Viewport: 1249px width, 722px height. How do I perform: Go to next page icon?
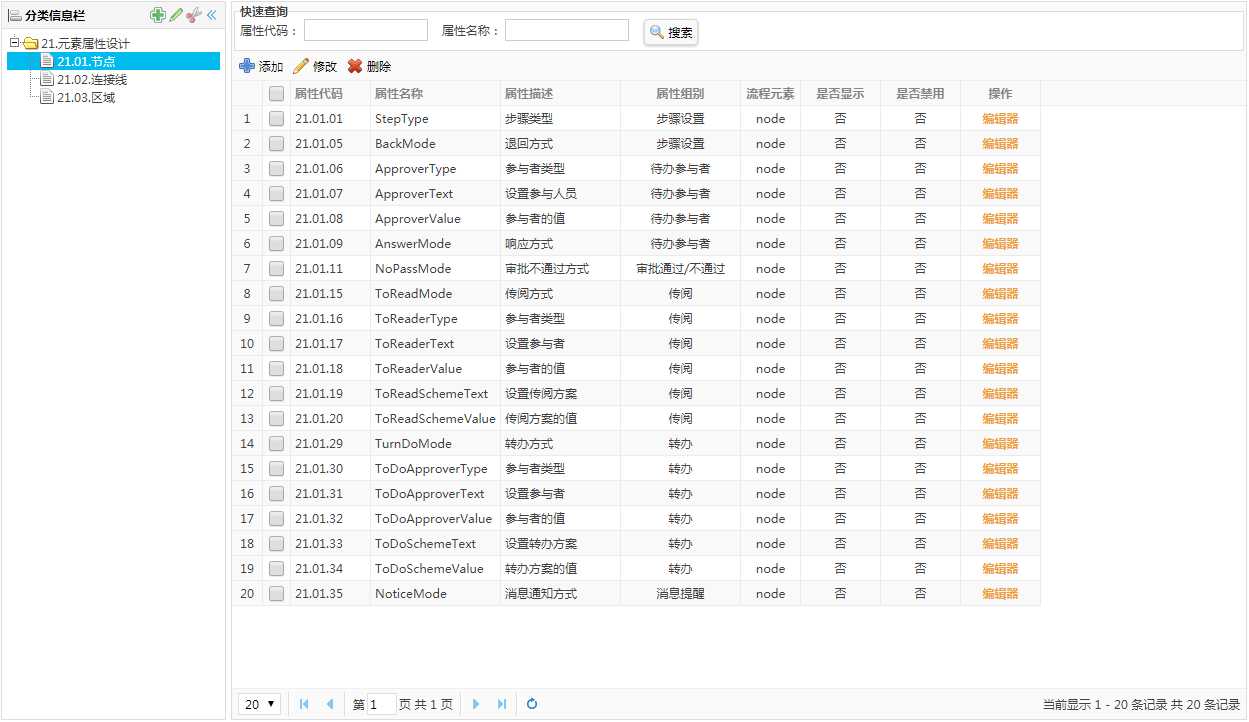pos(476,705)
